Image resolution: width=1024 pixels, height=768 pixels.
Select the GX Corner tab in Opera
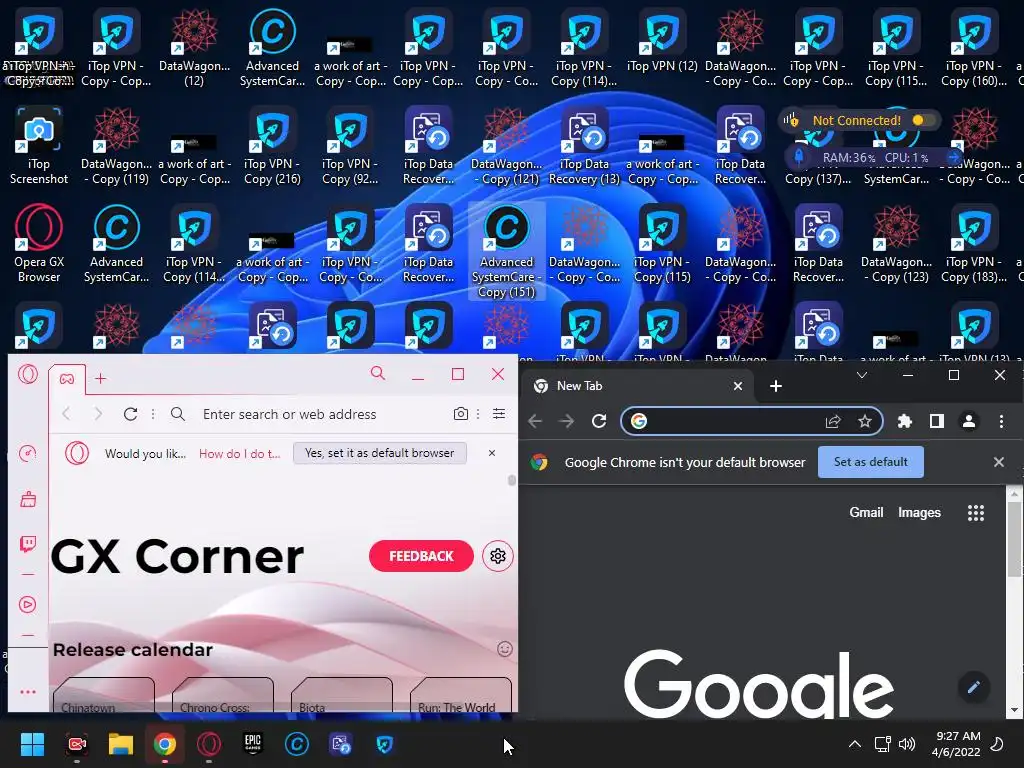tap(67, 379)
